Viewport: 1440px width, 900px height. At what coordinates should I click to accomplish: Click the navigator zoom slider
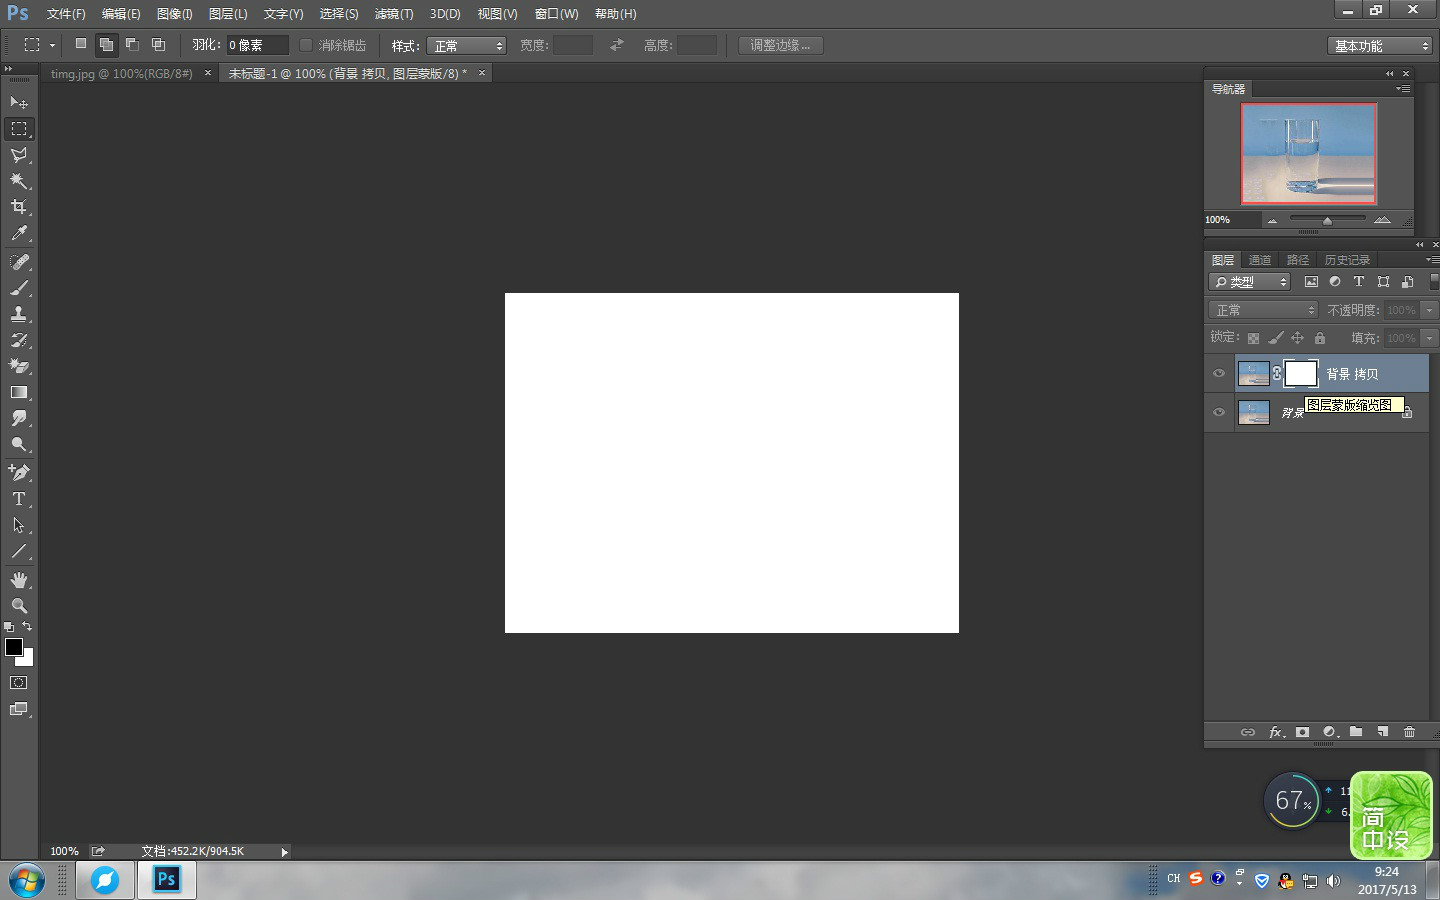pyautogui.click(x=1327, y=219)
